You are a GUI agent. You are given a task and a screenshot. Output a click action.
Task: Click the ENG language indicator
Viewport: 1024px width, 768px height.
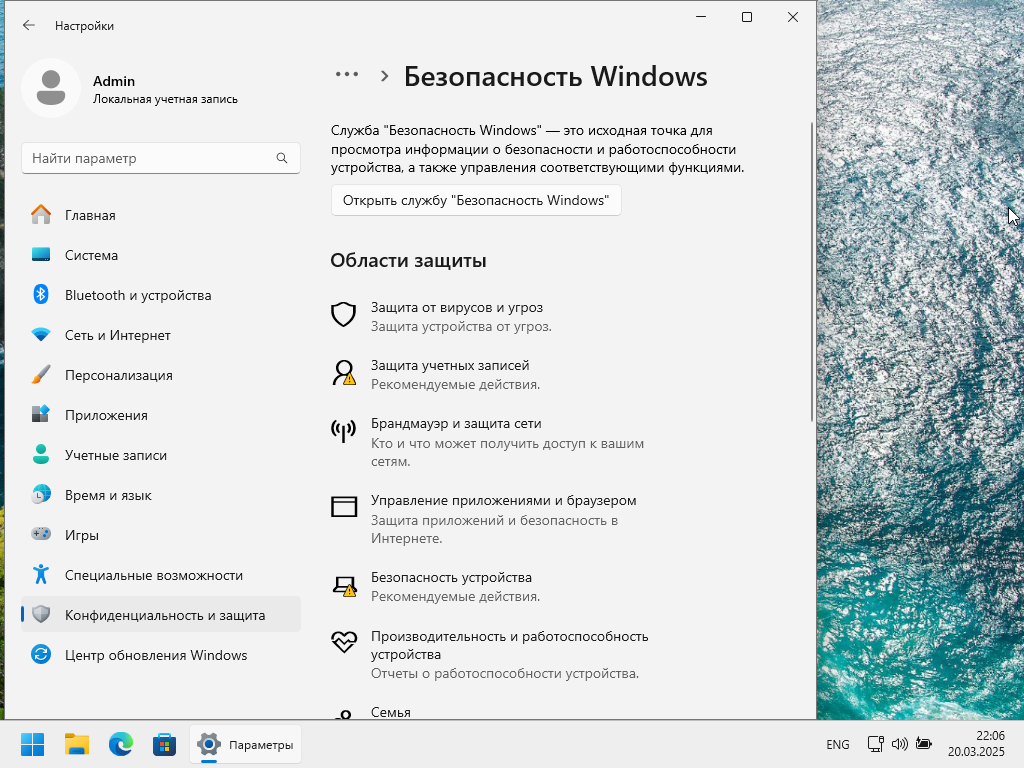pos(838,744)
